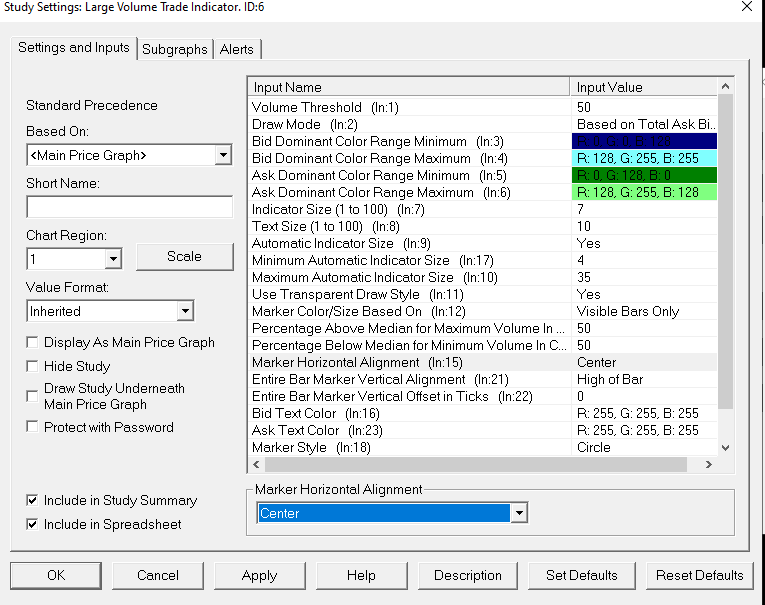765x605 pixels.
Task: Enable Display As Main Price Graph checkbox
Action: (32, 343)
